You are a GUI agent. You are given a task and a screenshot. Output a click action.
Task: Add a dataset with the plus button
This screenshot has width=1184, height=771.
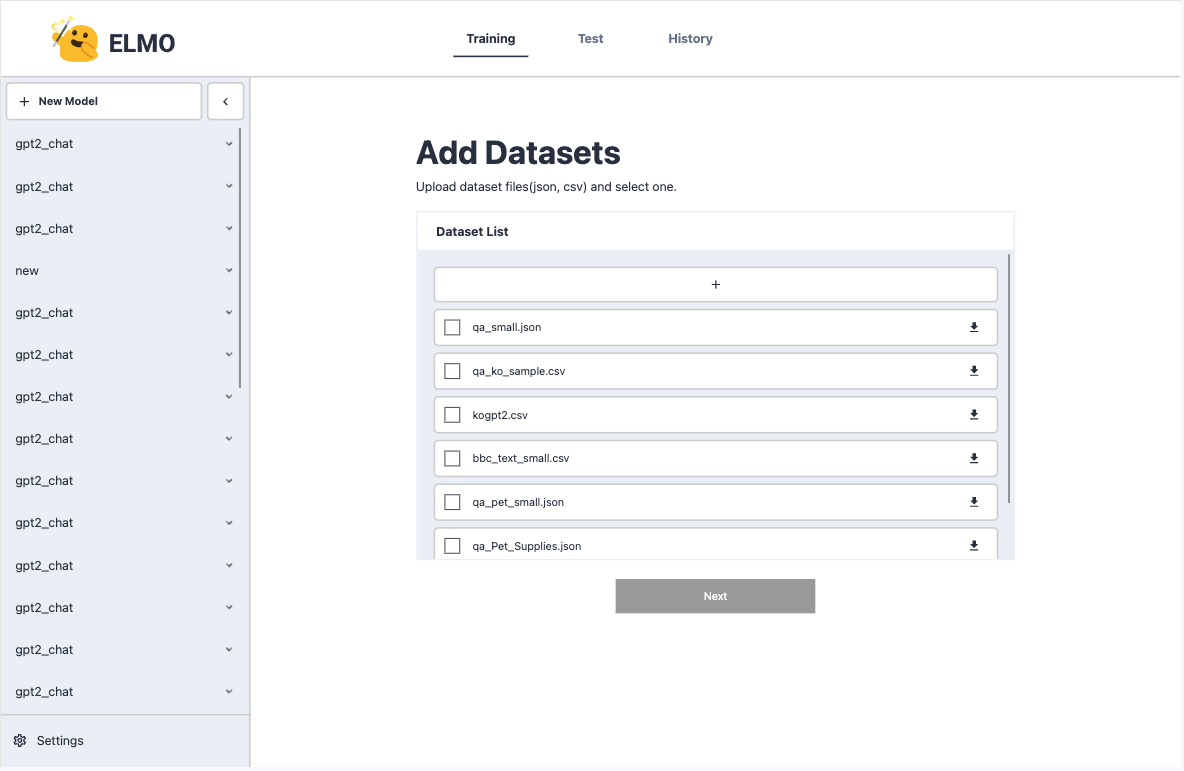tap(716, 285)
